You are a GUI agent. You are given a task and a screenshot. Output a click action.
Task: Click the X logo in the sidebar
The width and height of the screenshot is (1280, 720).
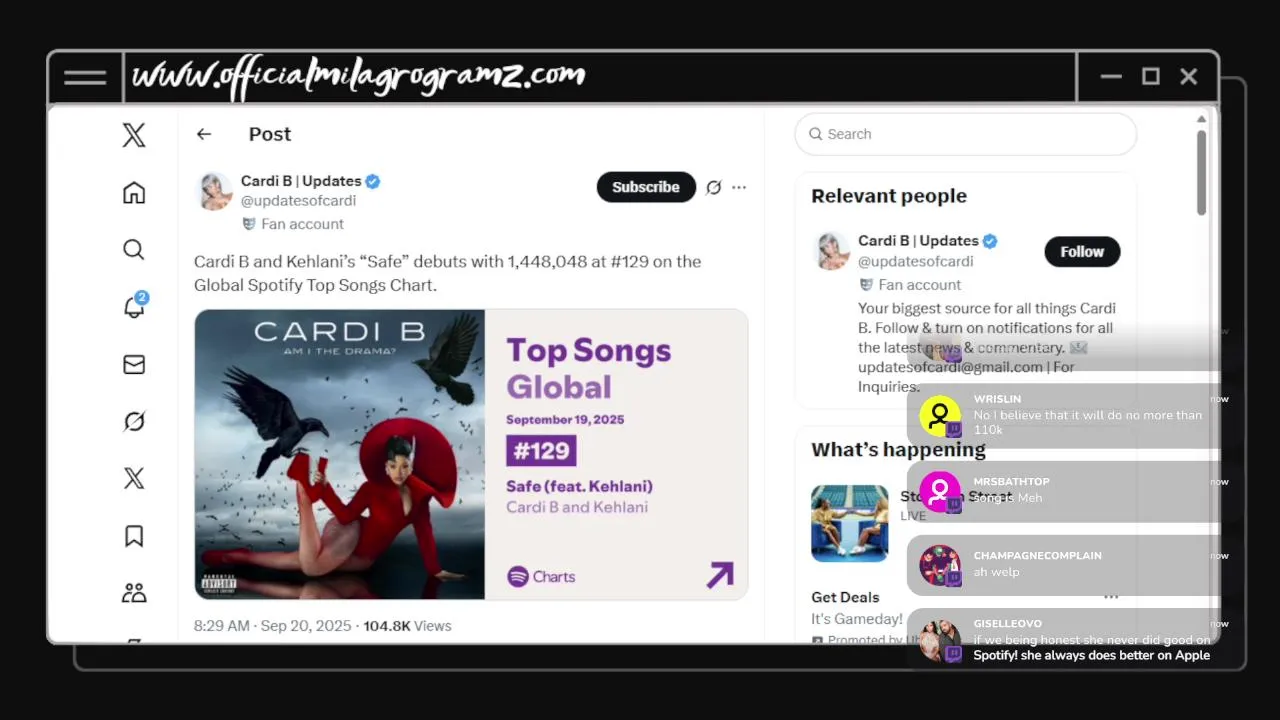click(x=134, y=135)
